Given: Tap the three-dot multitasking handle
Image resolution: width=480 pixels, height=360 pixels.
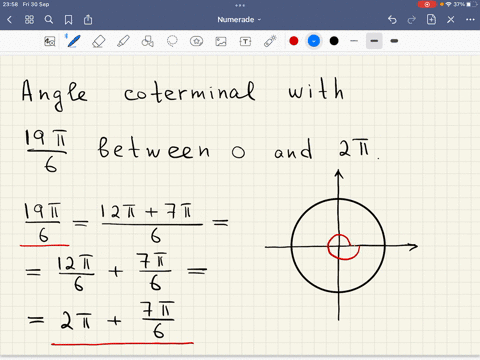Looking at the screenshot, I should (240, 5).
